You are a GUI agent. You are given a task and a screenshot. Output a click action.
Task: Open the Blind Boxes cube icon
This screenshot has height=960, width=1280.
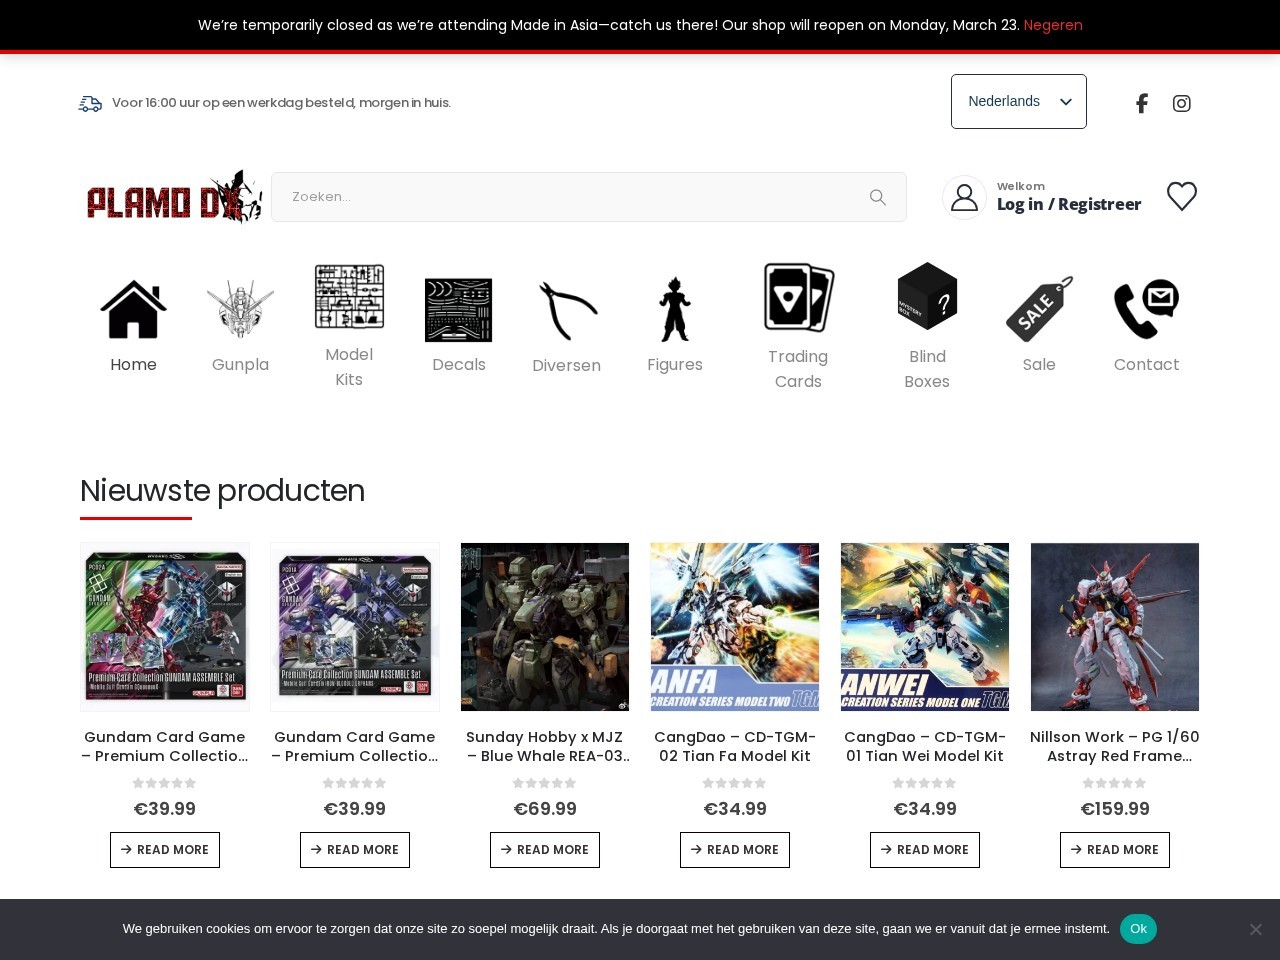927,296
